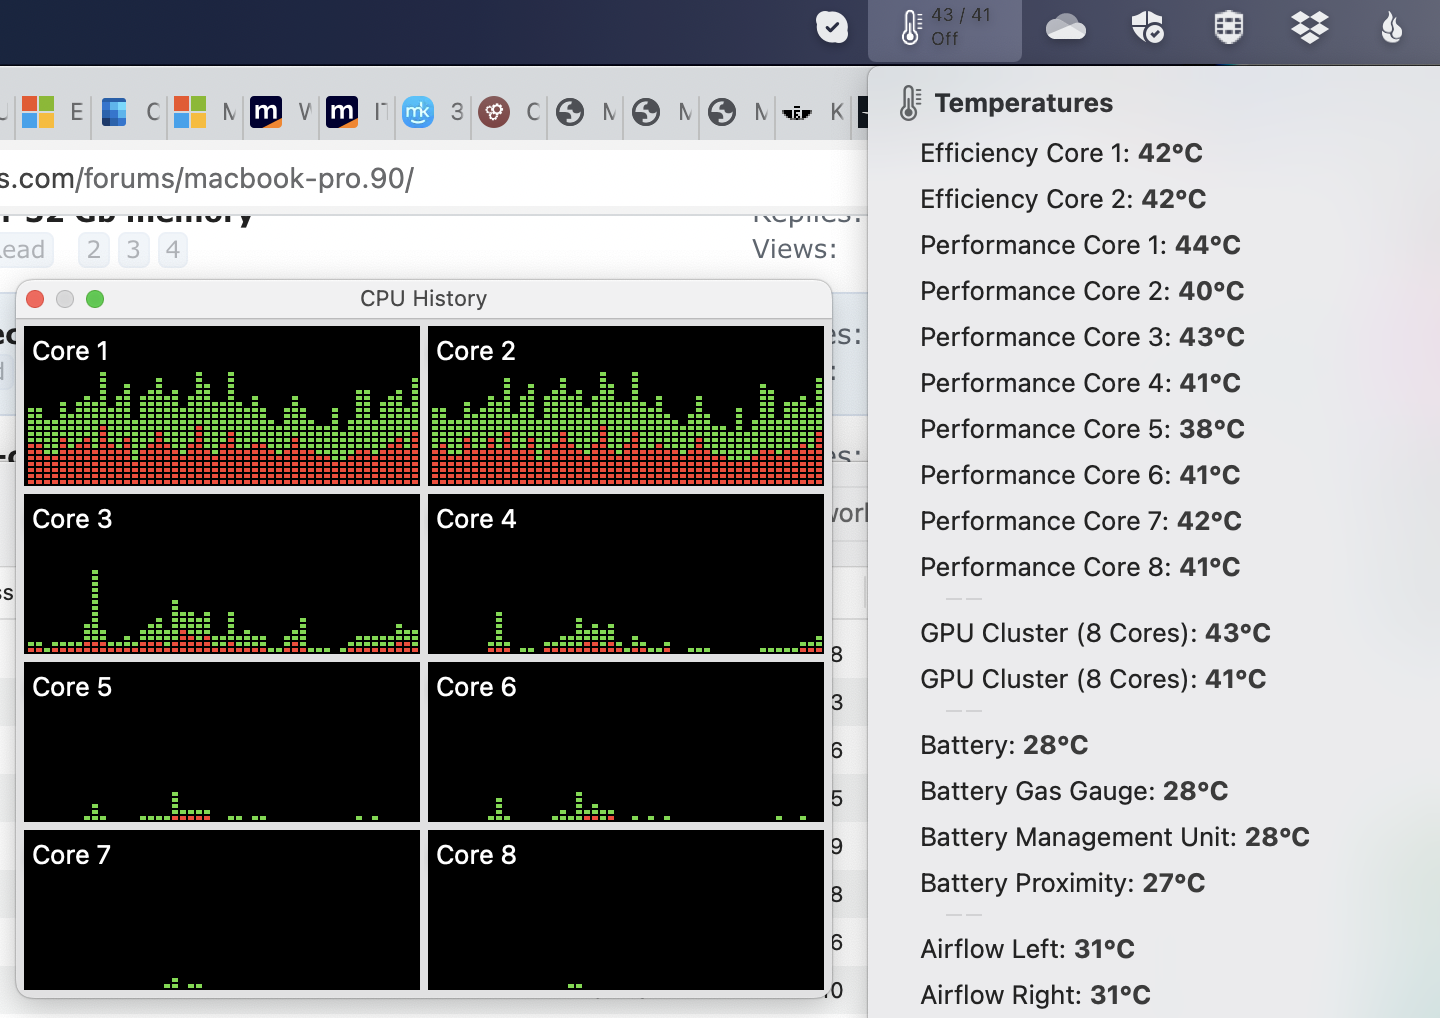
Task: Click the blue squares favicon in the tab bar
Action: [x=114, y=112]
